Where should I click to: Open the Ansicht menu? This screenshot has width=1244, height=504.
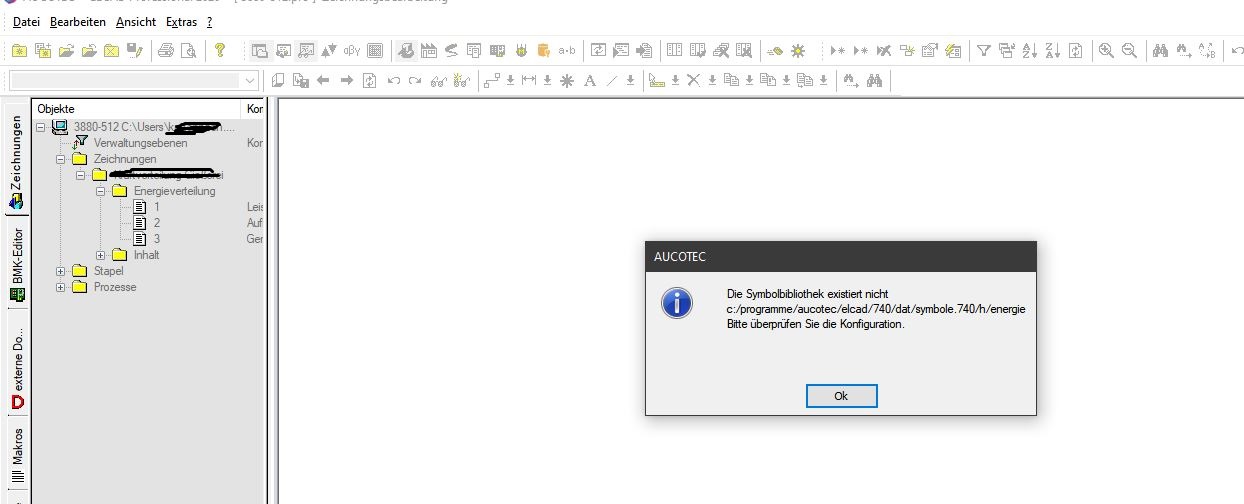coord(136,21)
